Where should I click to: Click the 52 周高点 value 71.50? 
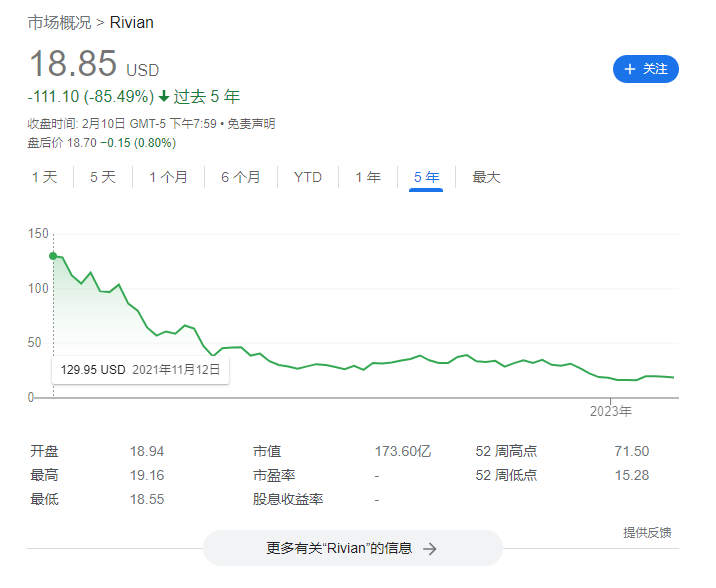632,451
